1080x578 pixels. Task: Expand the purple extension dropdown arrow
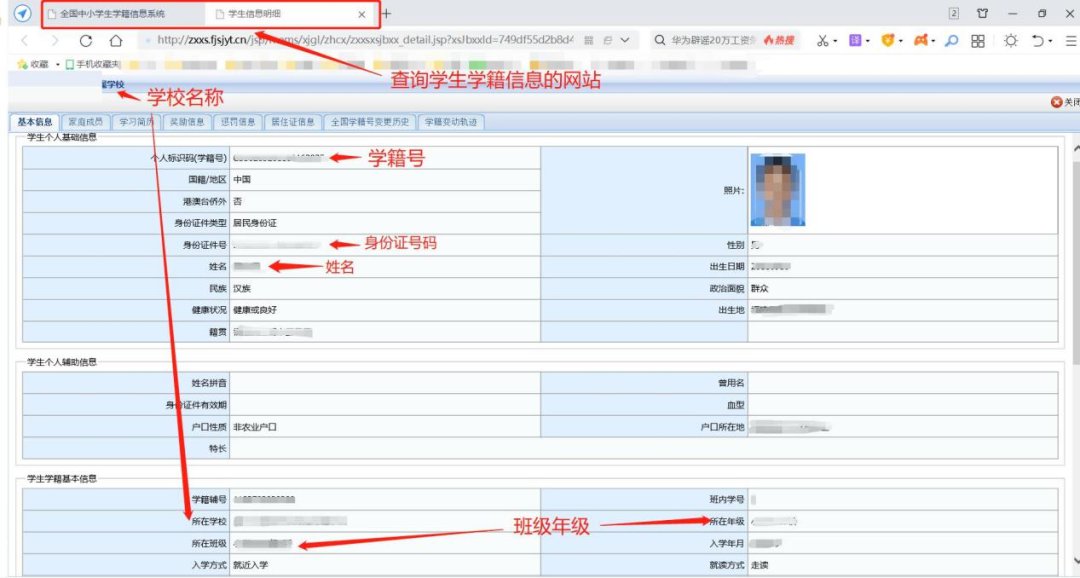click(867, 41)
